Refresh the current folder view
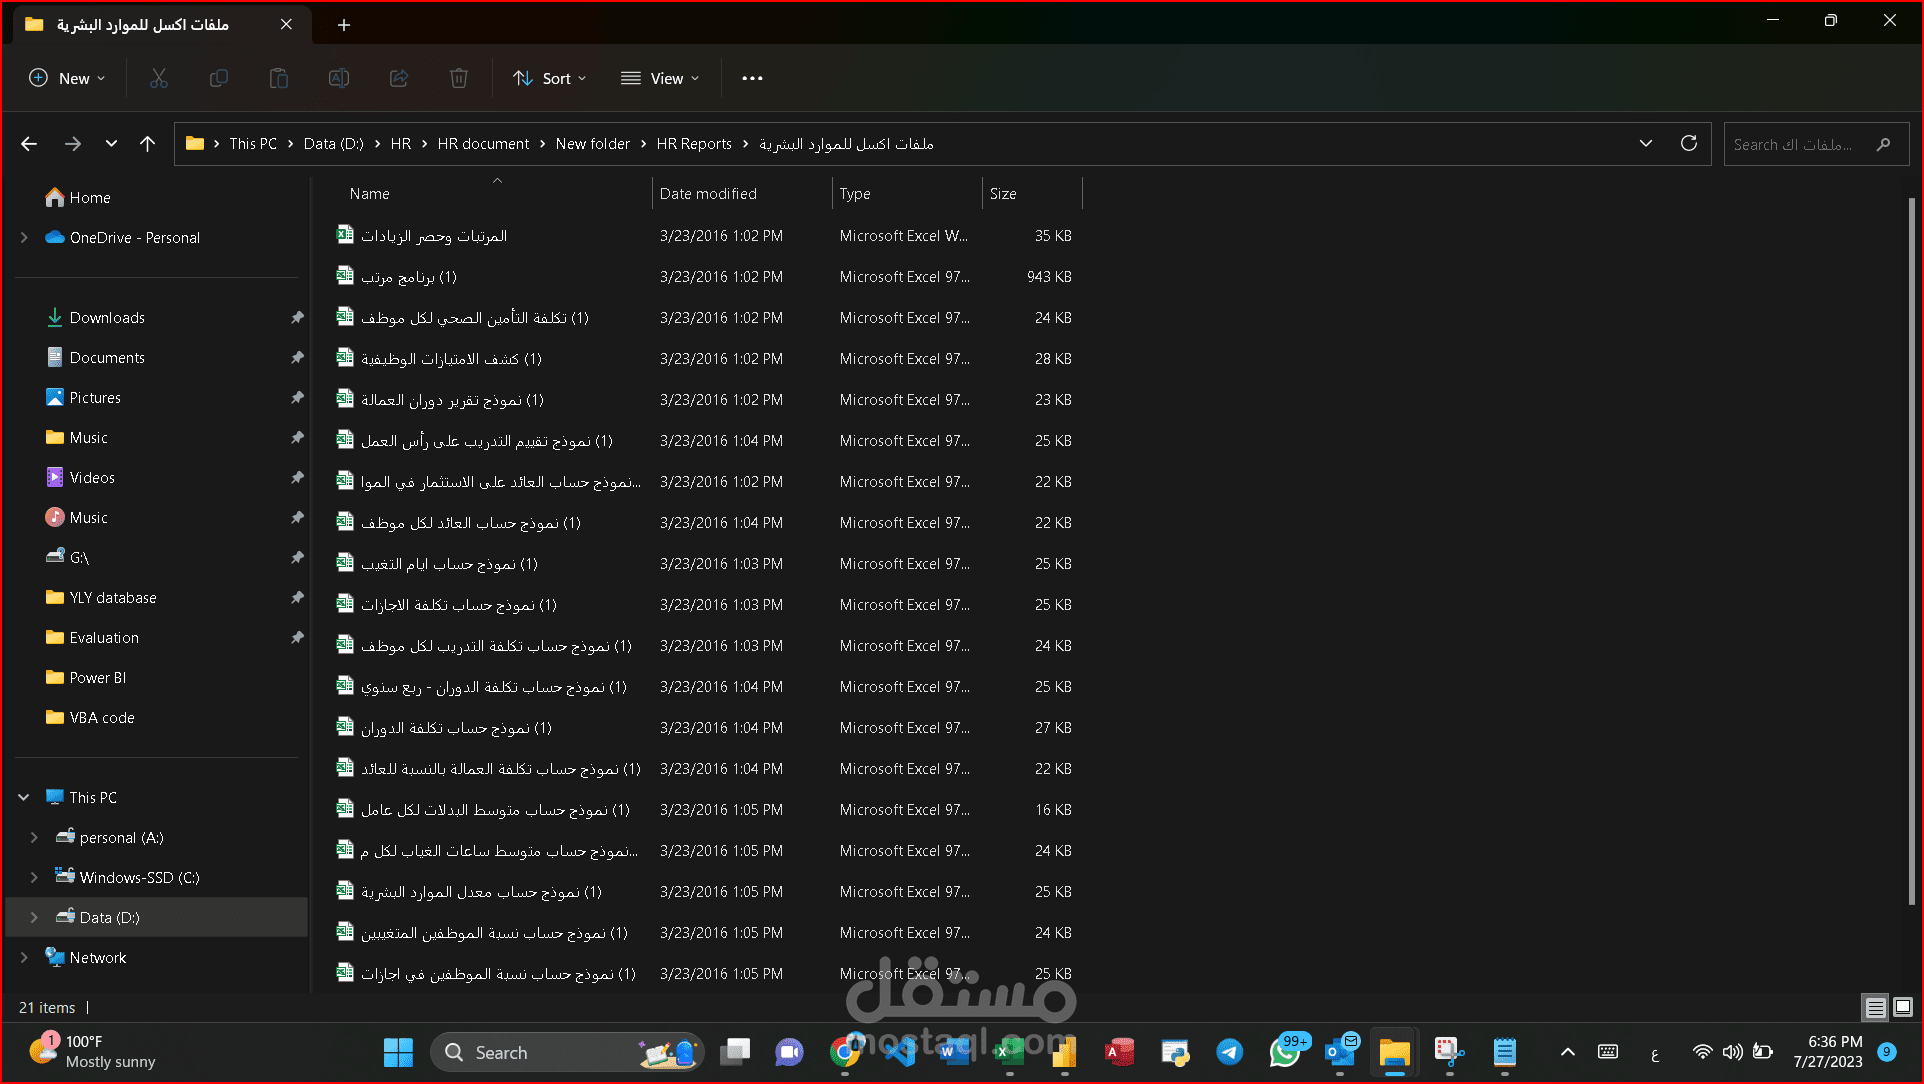 [x=1689, y=143]
